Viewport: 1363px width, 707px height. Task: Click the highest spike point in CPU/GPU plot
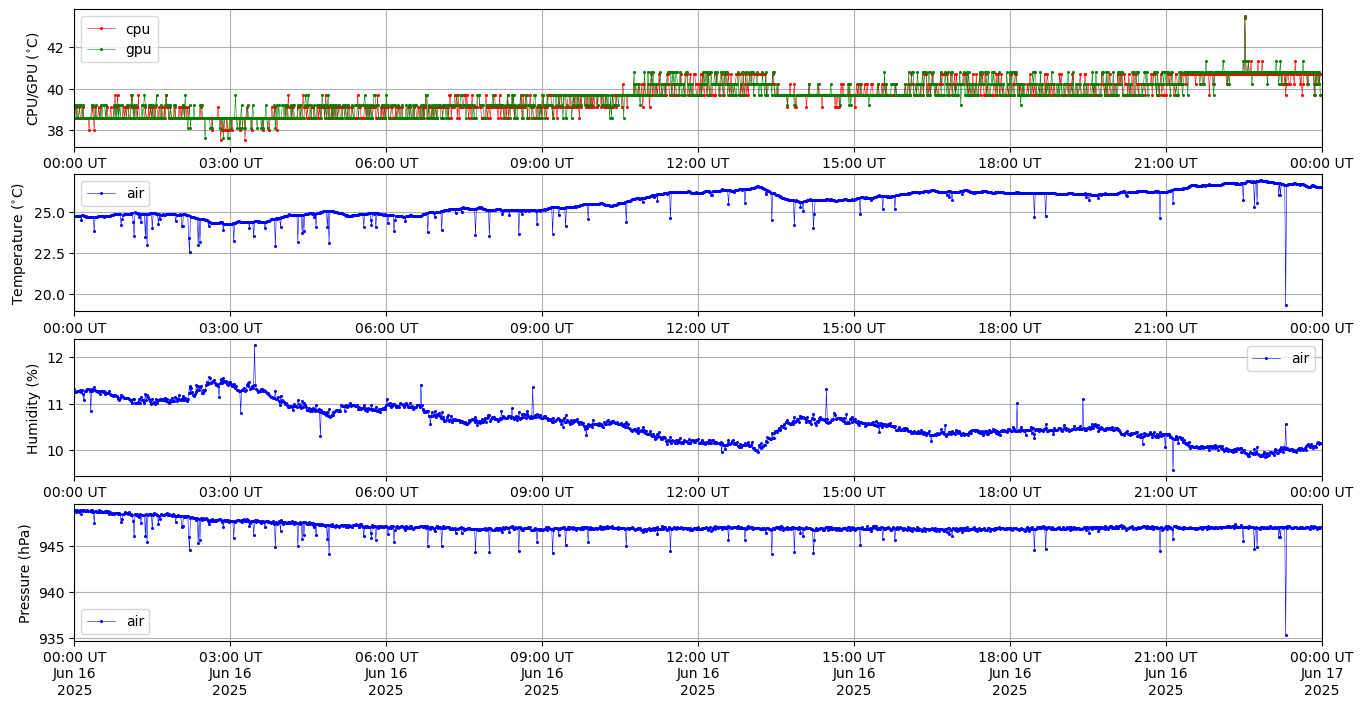coord(1245,17)
